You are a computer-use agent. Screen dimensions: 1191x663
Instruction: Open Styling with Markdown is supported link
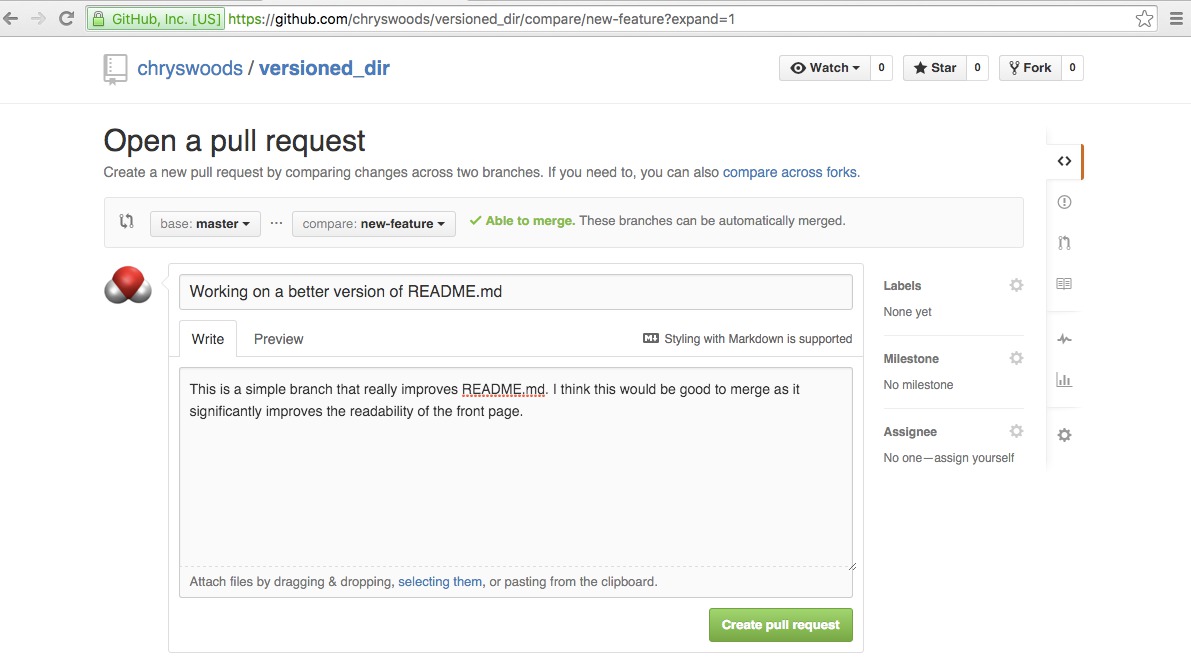(758, 339)
